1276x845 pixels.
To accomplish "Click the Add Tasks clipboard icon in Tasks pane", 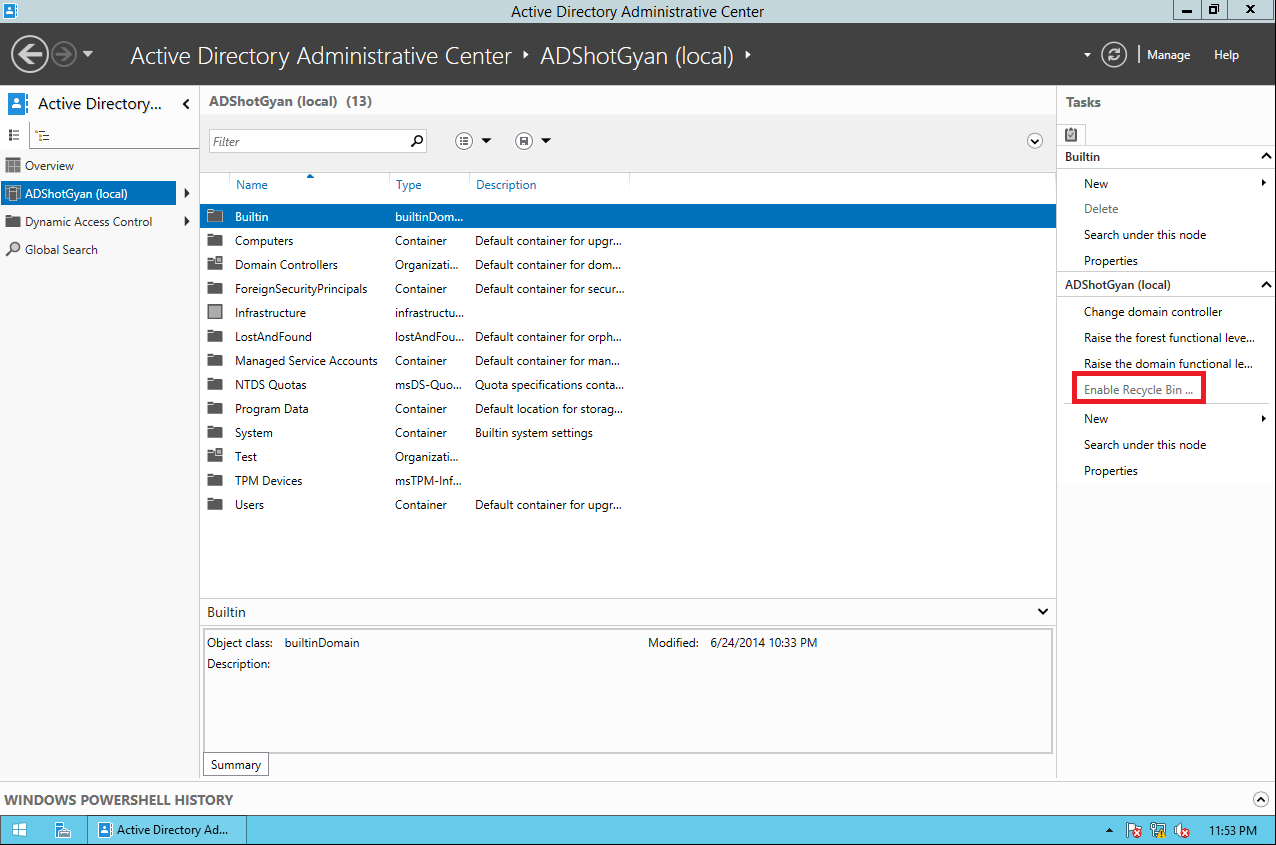I will point(1071,134).
